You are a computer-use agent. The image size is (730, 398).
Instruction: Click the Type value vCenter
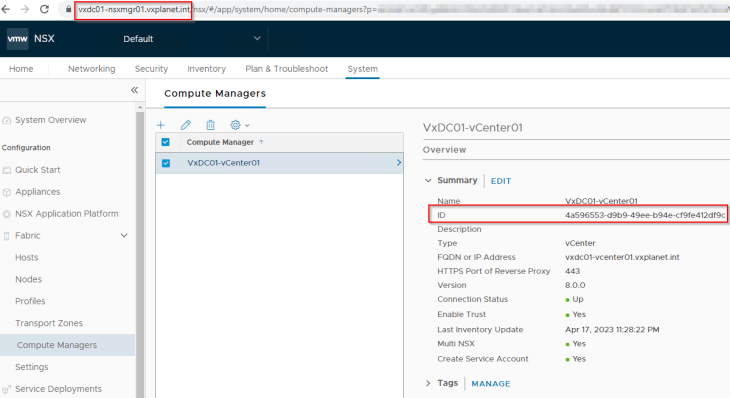[580, 243]
